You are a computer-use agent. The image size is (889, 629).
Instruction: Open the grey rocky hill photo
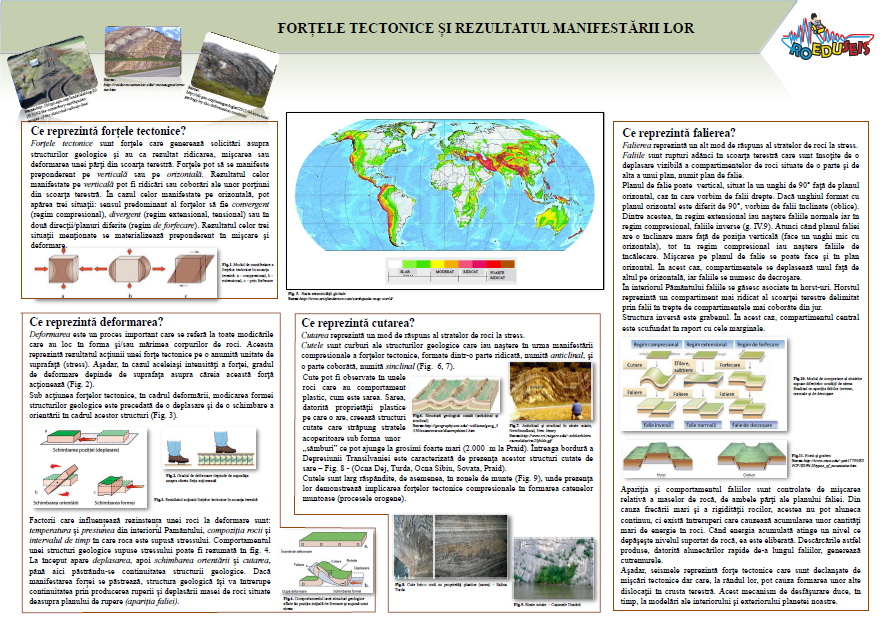234,70
